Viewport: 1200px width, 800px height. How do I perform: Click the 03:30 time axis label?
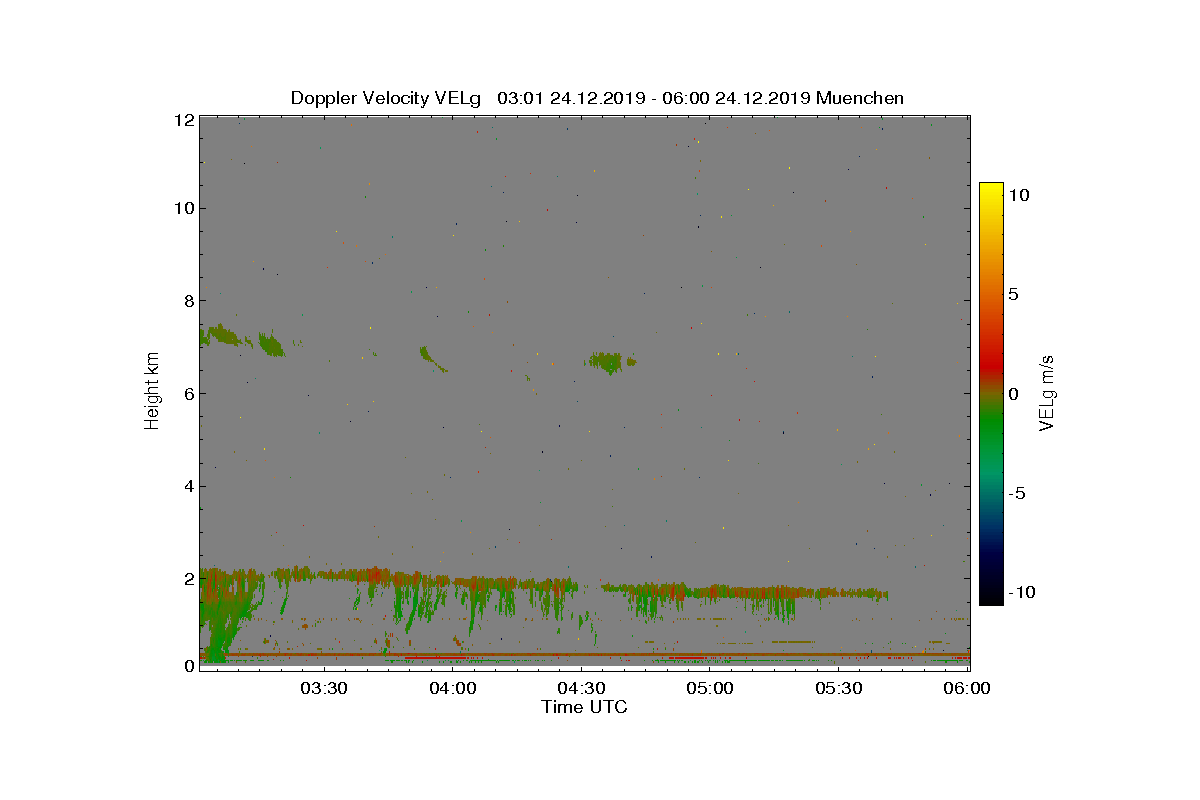coord(324,688)
